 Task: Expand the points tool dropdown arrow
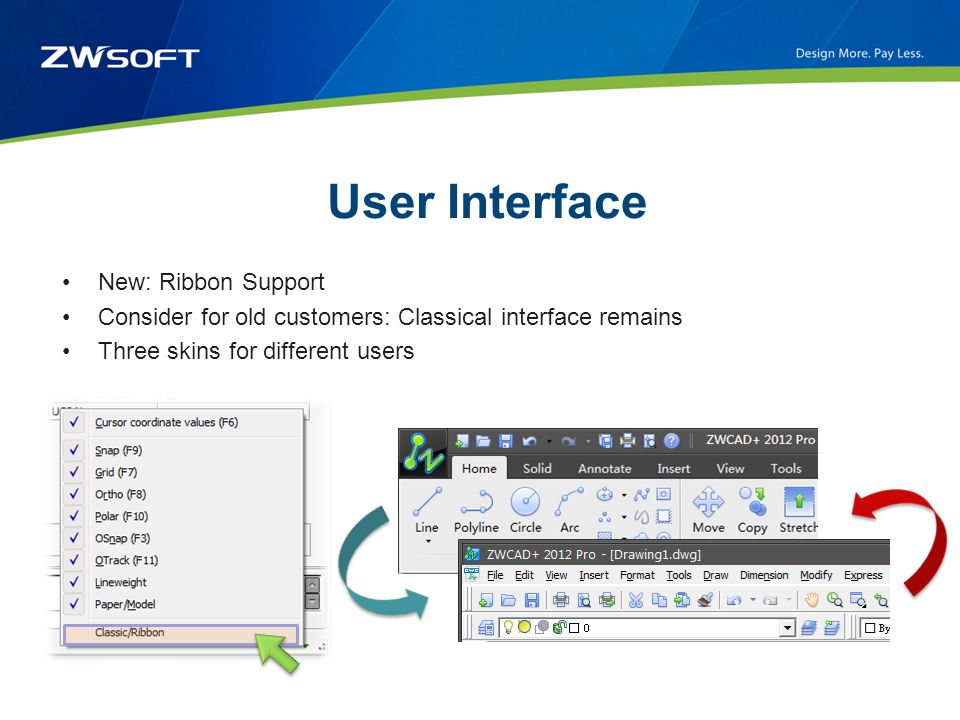(x=624, y=517)
